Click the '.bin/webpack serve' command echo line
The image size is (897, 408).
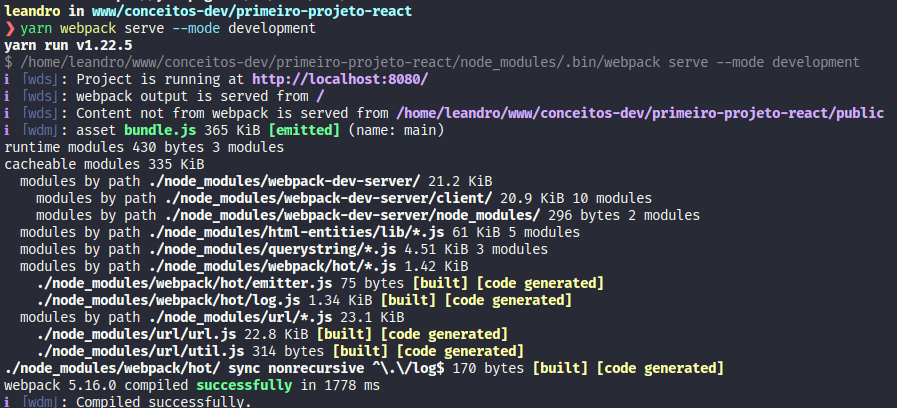[x=432, y=62]
